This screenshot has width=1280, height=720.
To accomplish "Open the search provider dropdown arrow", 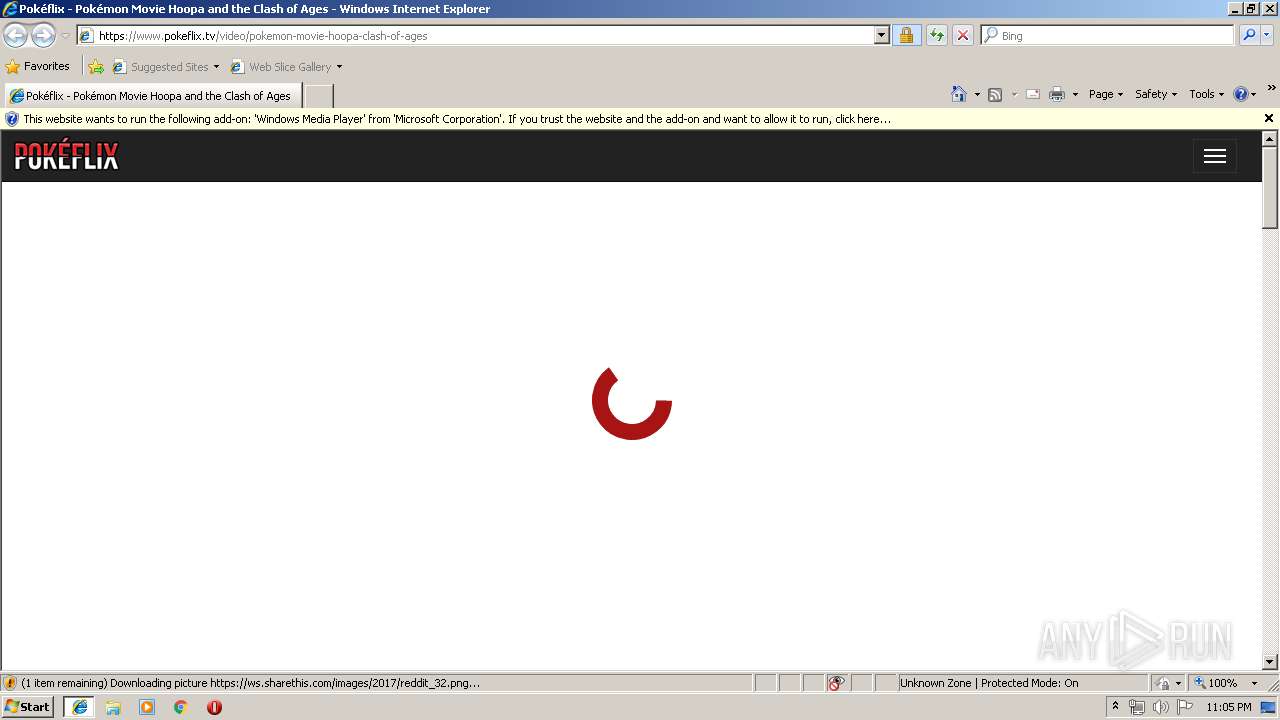I will tap(1267, 36).
